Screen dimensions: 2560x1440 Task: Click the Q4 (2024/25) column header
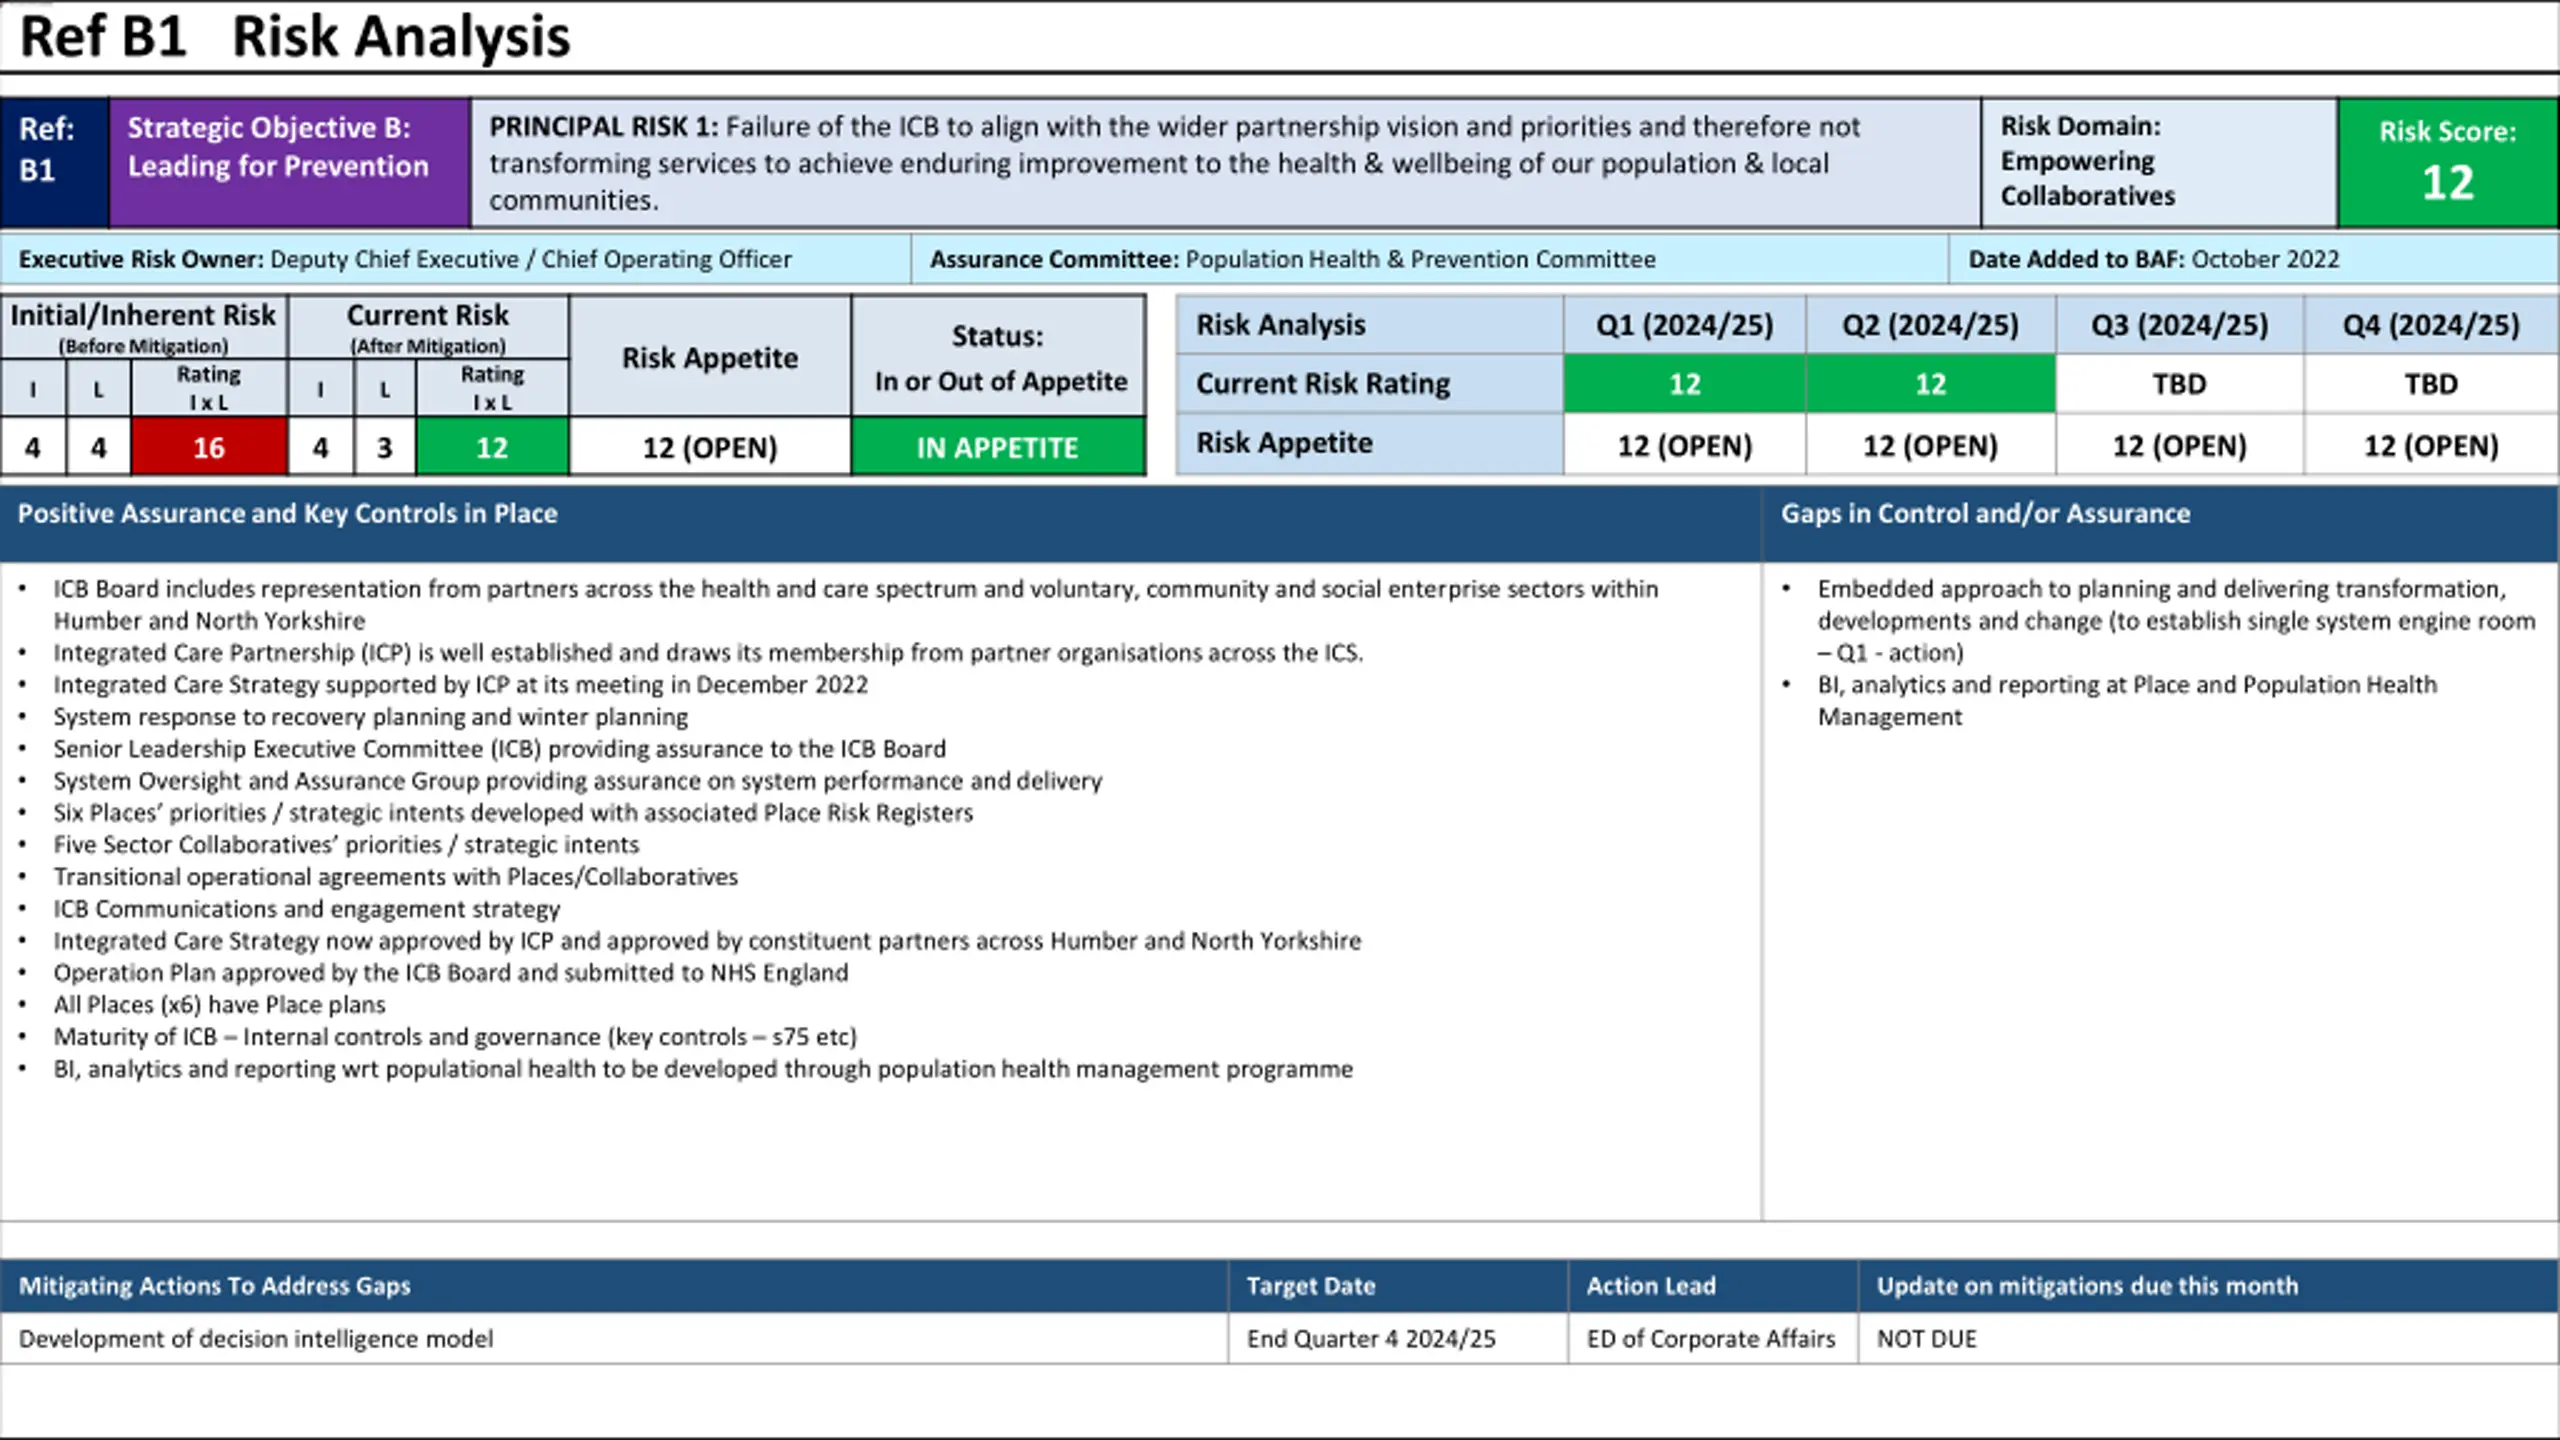[2430, 325]
